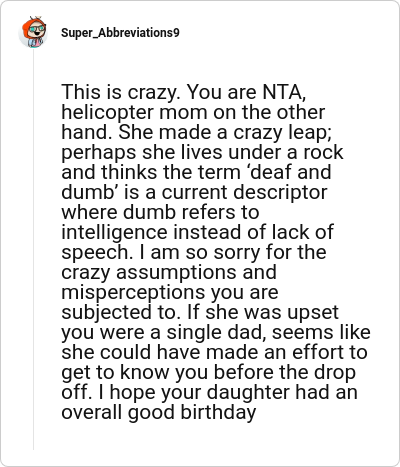Click the words 'lives under a rock'

point(262,152)
